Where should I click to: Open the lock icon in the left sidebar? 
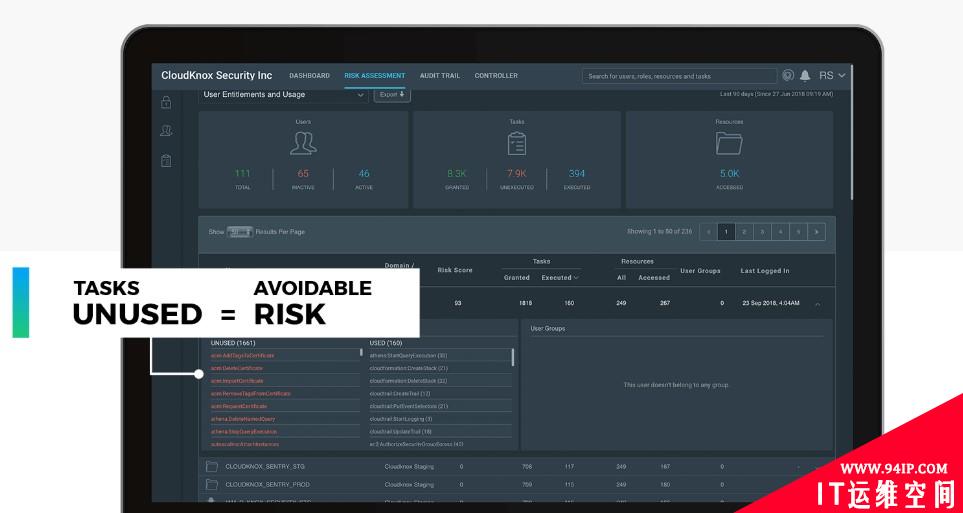pos(166,102)
